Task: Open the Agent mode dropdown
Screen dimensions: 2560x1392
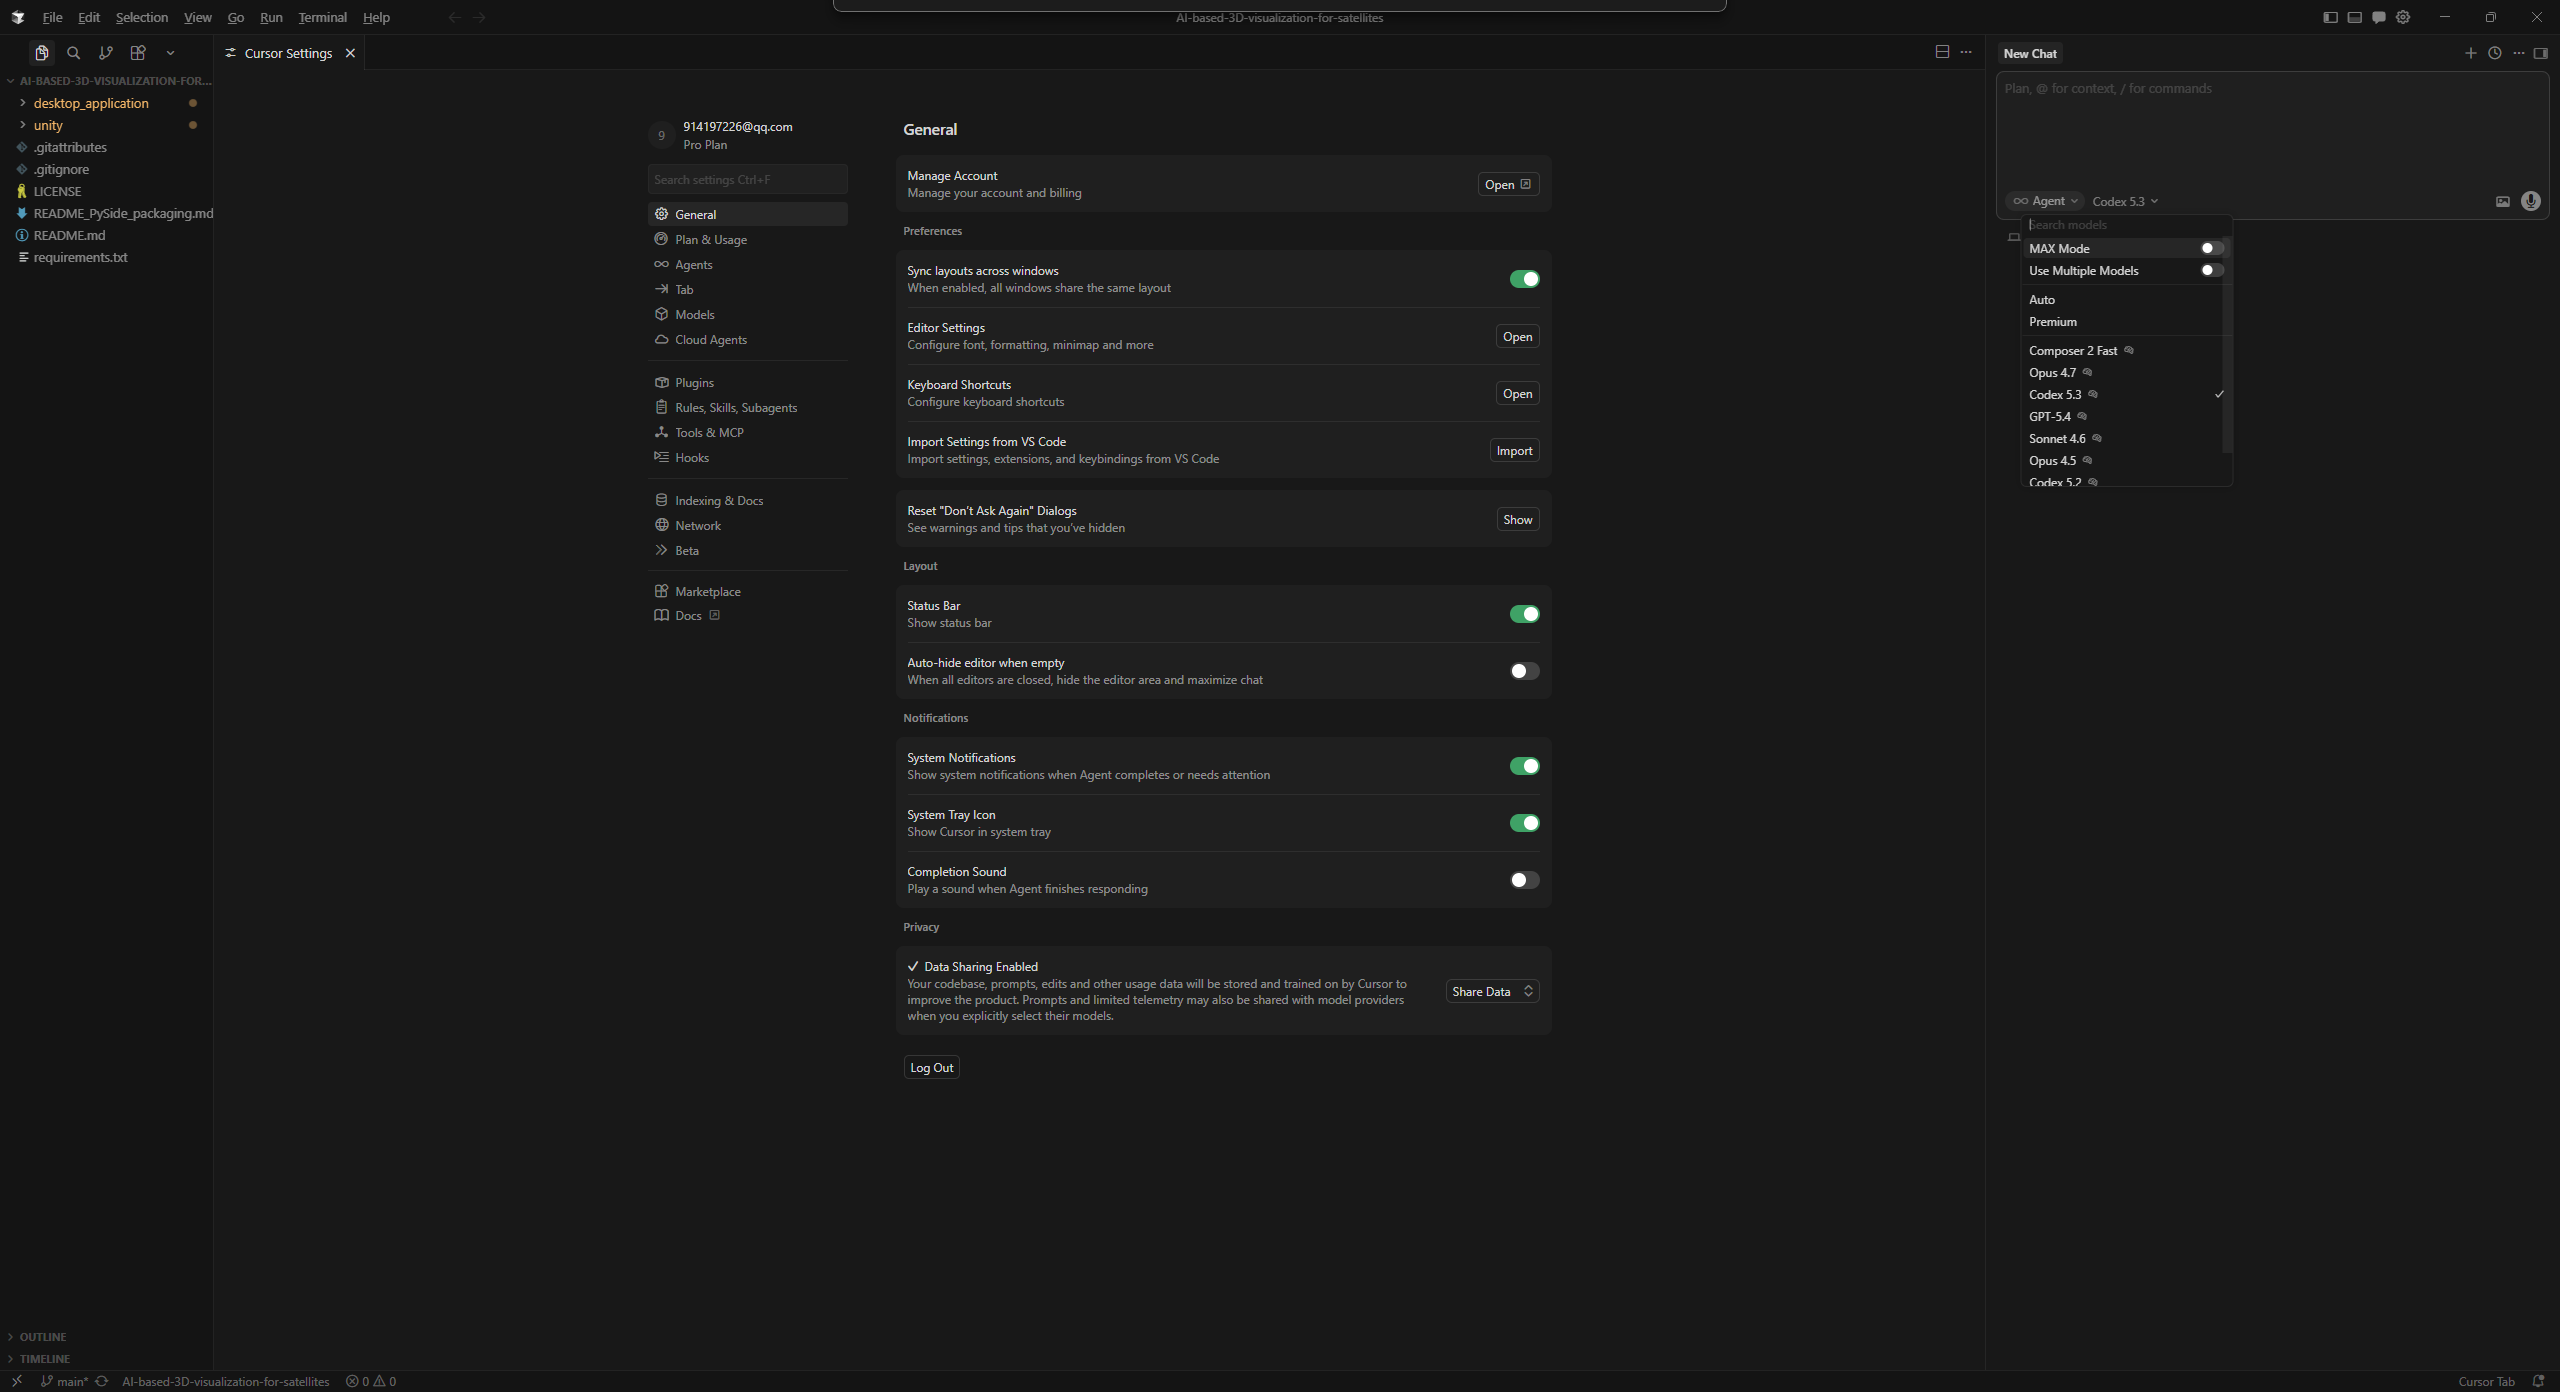Action: click(2045, 201)
